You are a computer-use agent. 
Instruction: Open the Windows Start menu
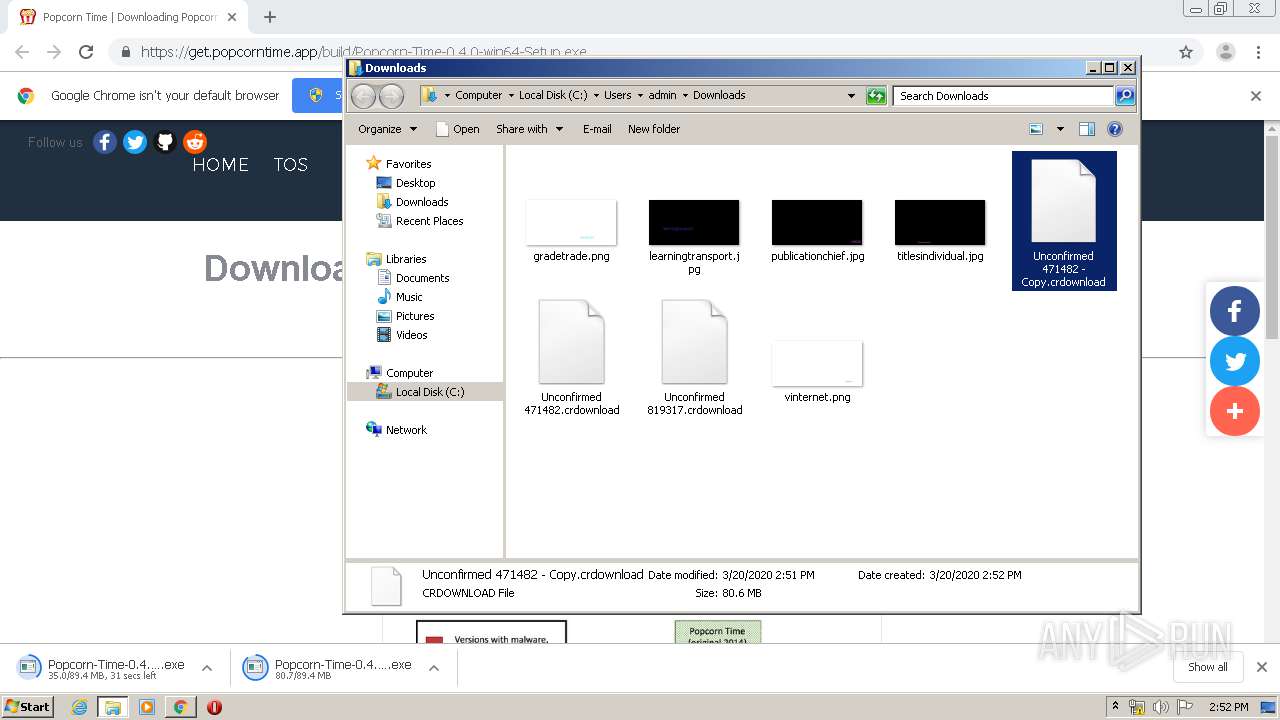[x=27, y=707]
